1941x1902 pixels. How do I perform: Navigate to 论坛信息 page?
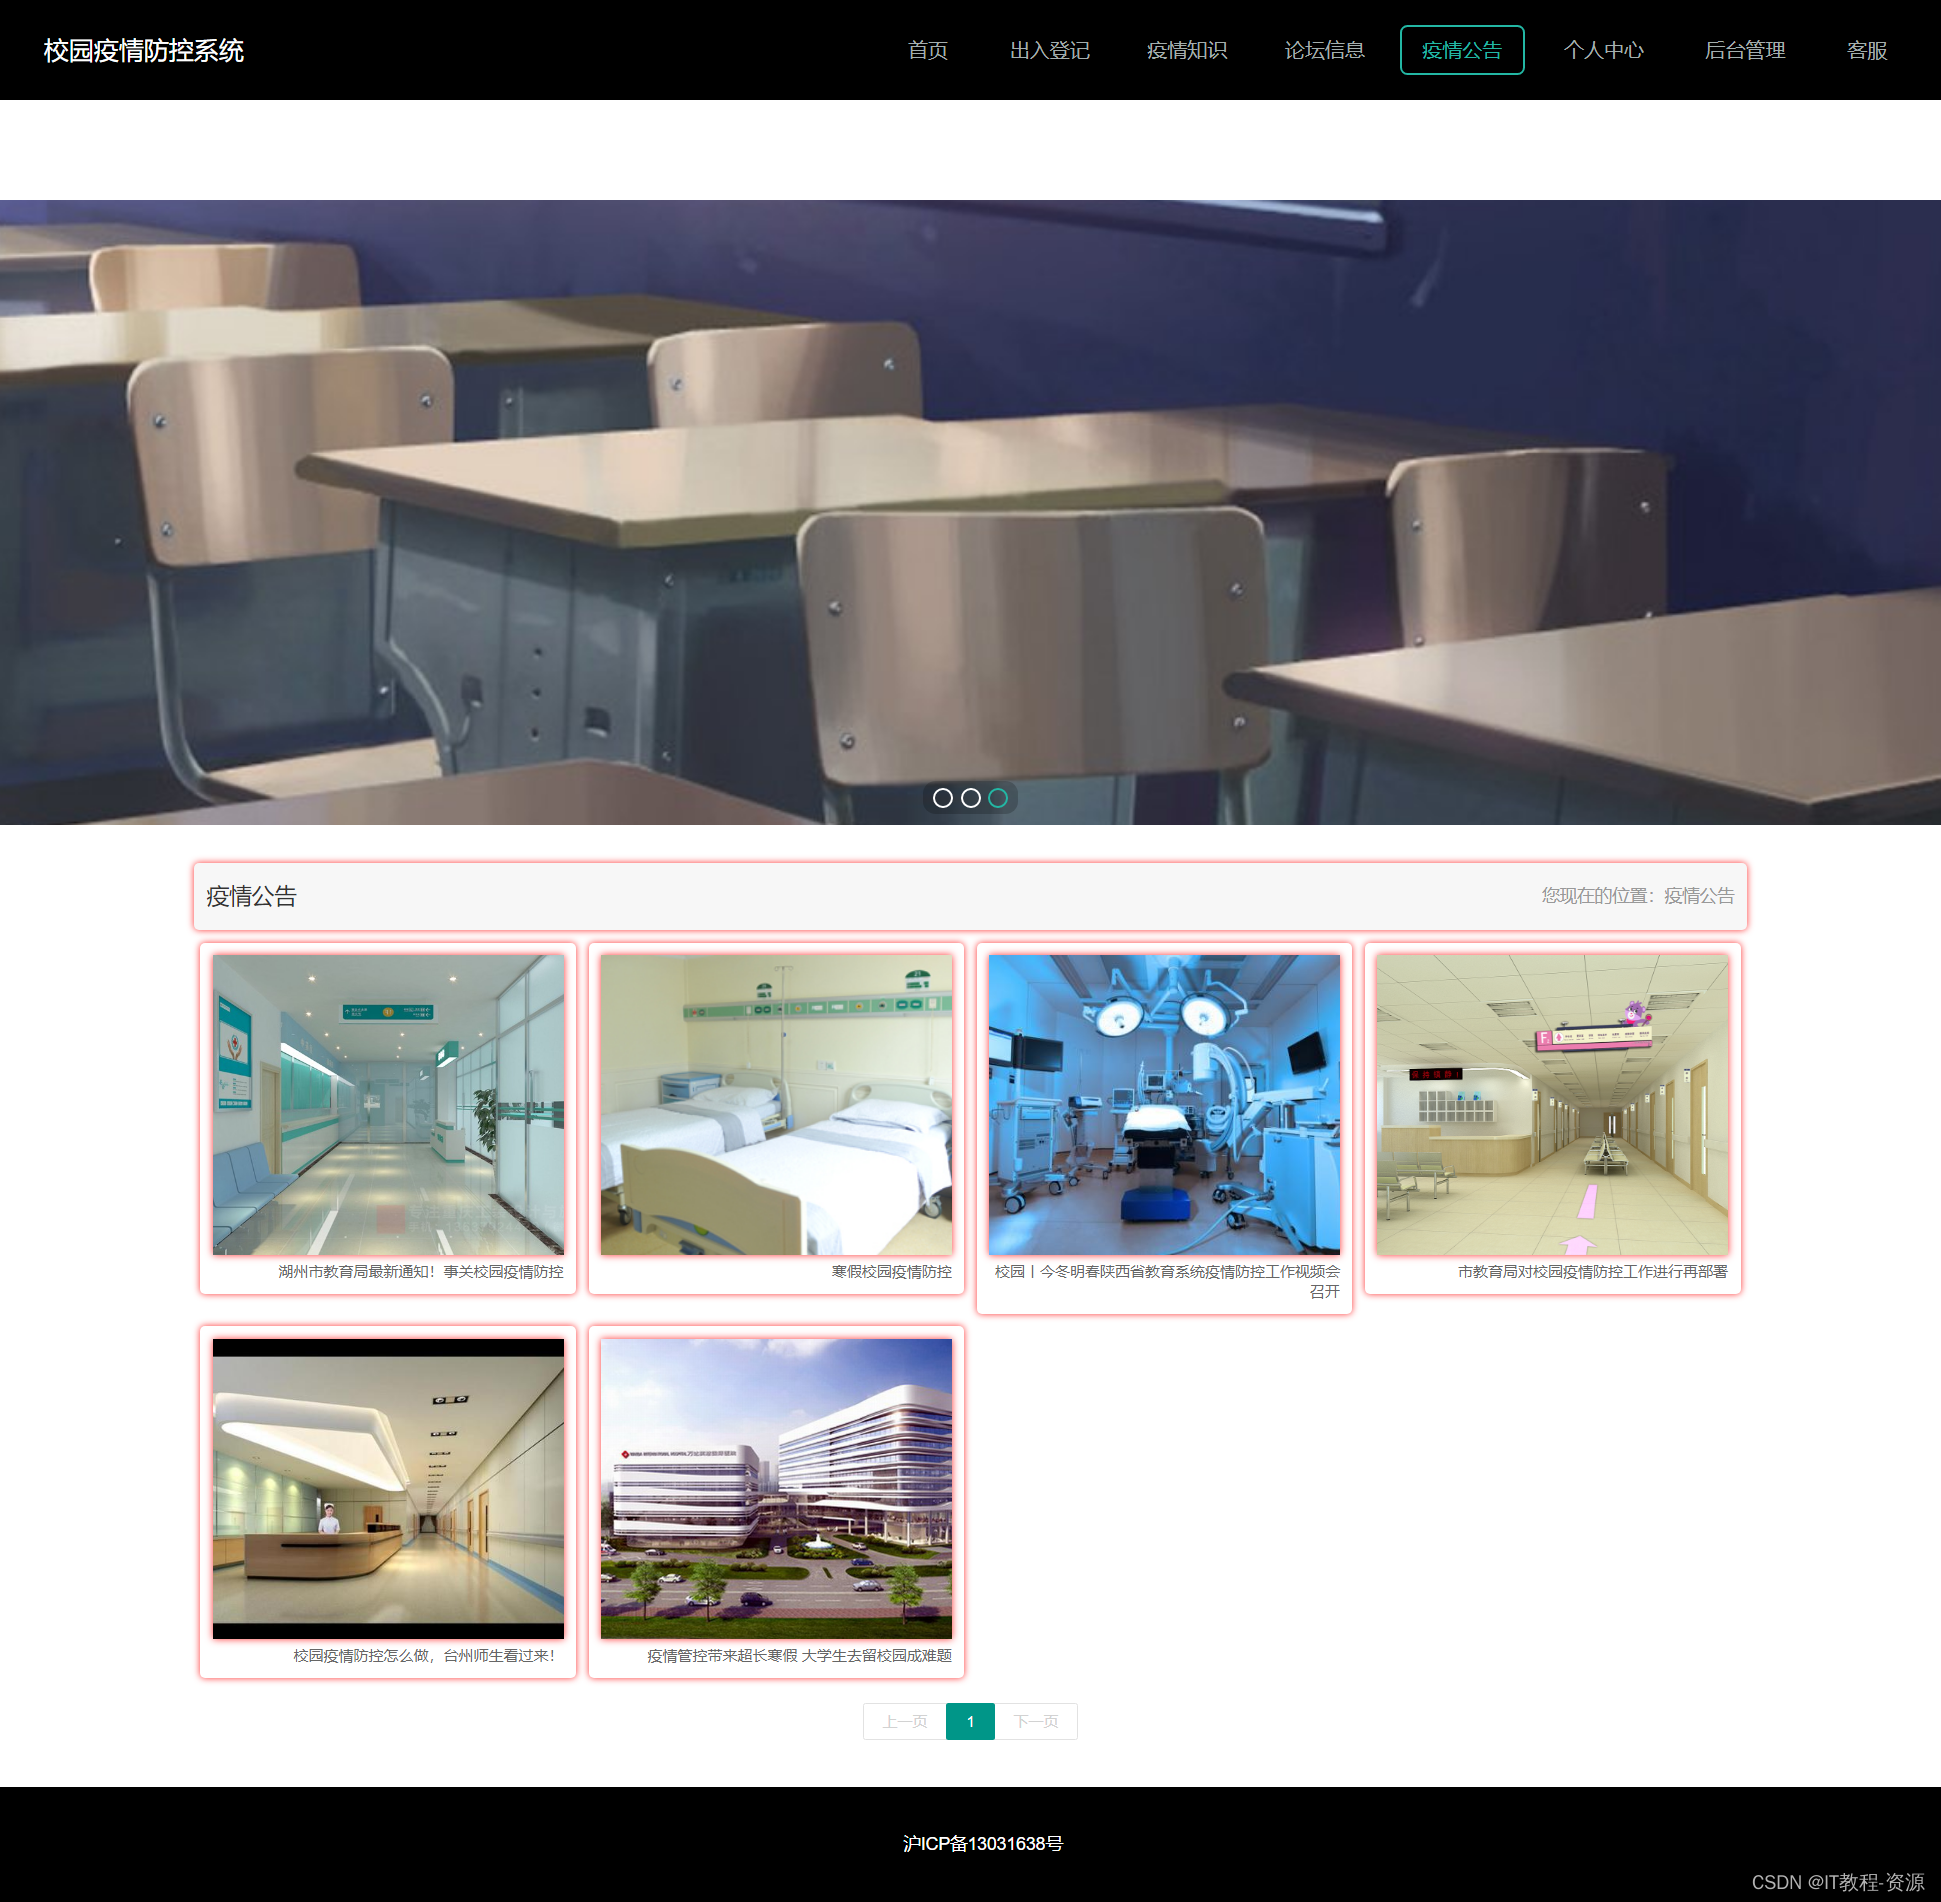pyautogui.click(x=1324, y=50)
